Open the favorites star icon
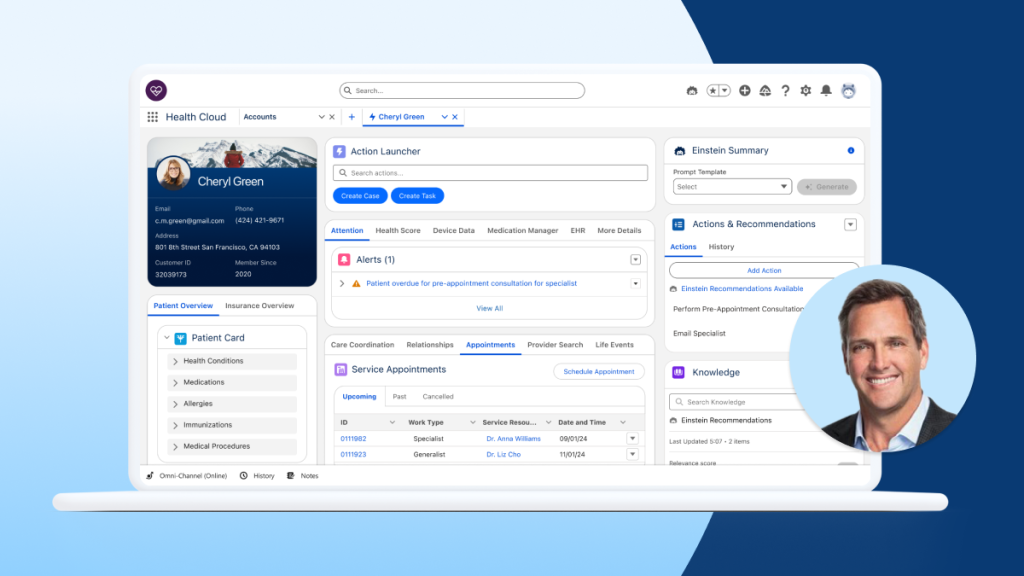Screen dimensions: 1024x576 tap(713, 90)
